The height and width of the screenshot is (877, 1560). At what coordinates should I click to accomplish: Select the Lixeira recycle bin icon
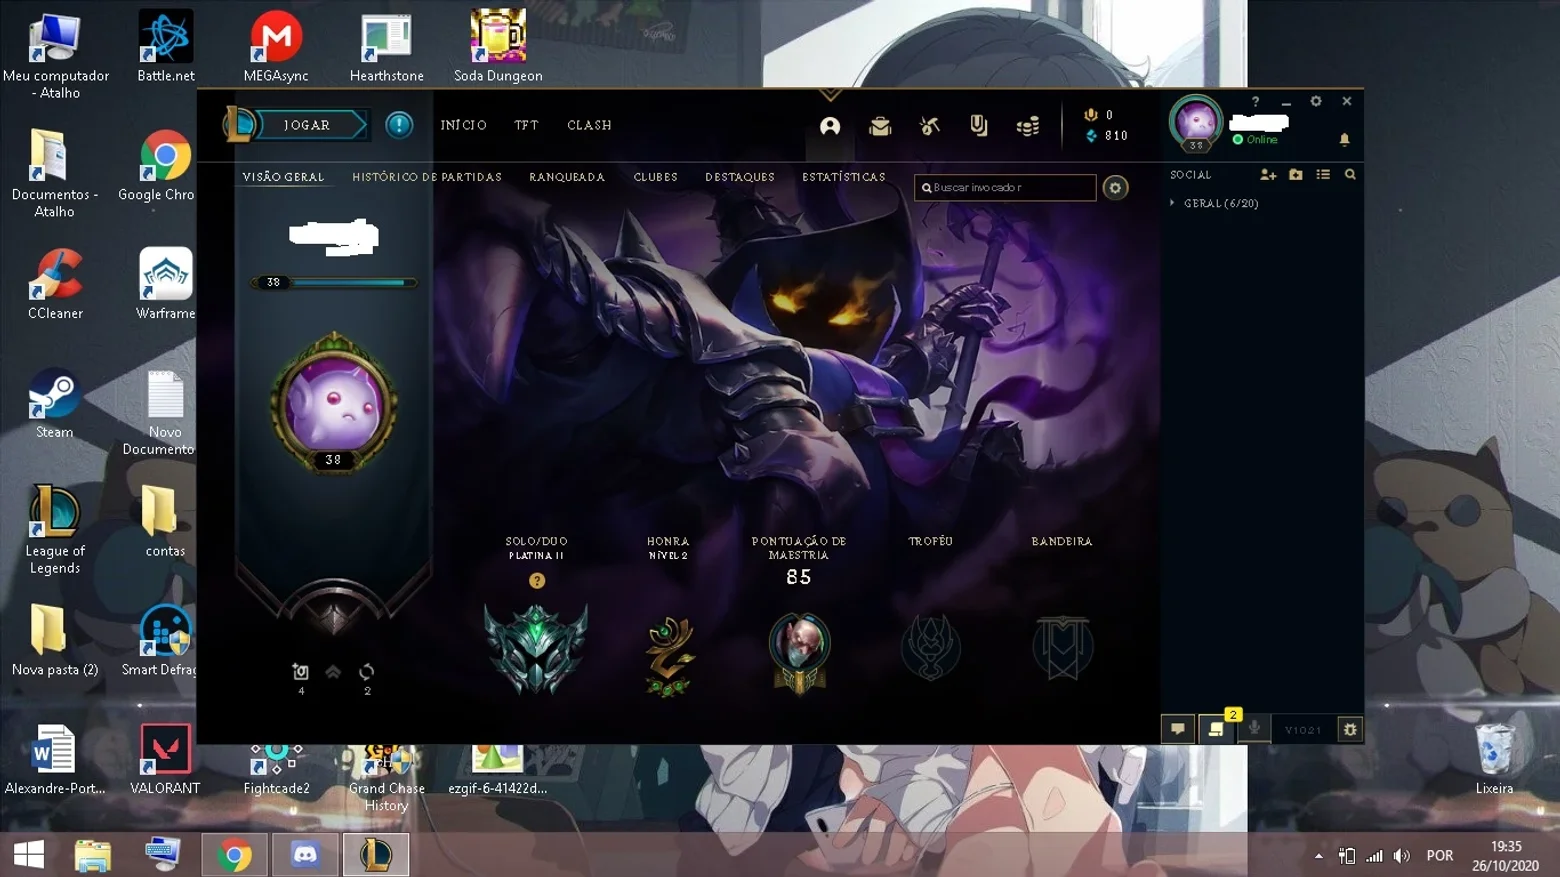click(x=1494, y=760)
